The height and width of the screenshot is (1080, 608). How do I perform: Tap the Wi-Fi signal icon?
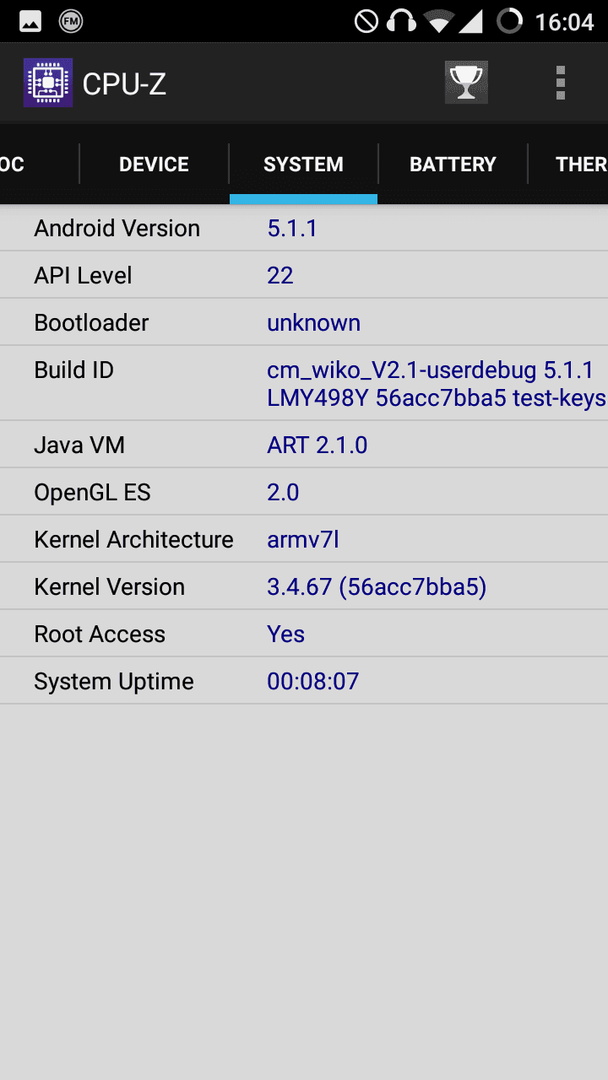pos(439,23)
